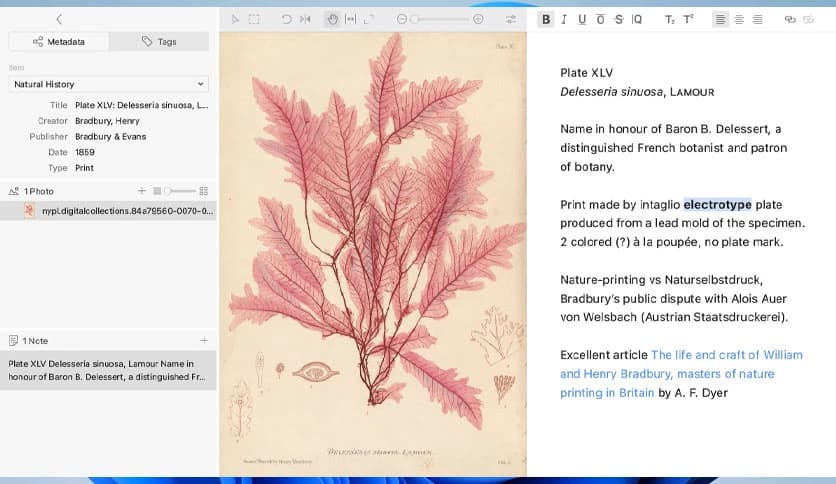Flip the image horizontally
Screen dimensions: 836x484
tap(305, 20)
